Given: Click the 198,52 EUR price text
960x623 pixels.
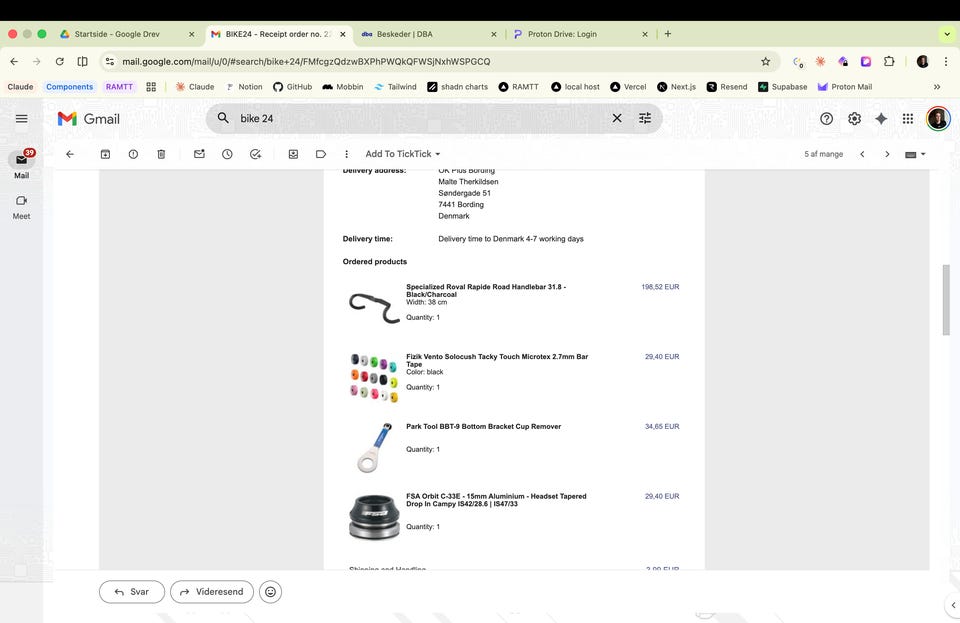Looking at the screenshot, I should 660,287.
